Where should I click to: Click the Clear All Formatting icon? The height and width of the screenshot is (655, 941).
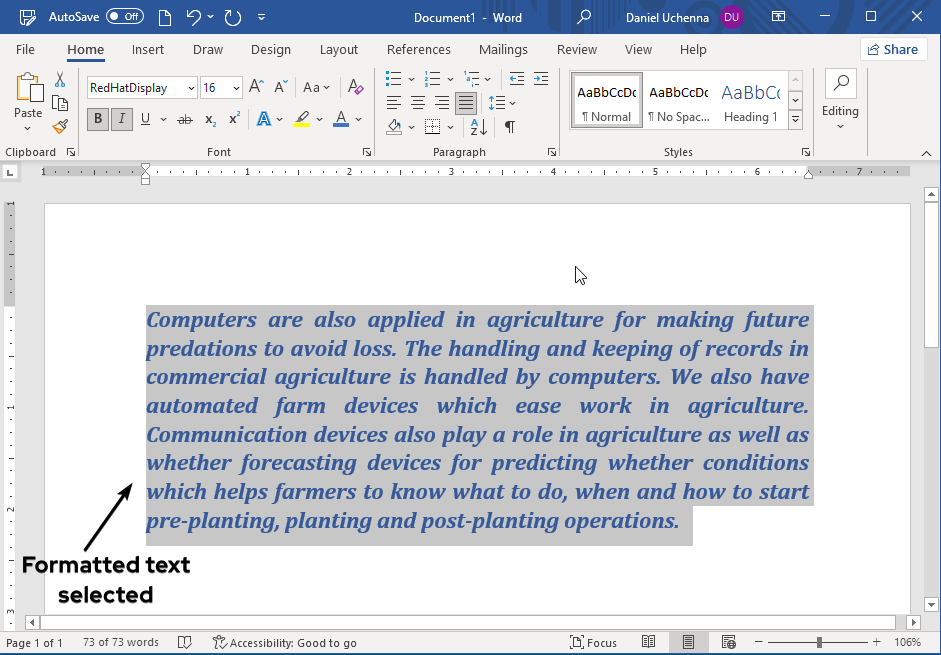tap(355, 88)
